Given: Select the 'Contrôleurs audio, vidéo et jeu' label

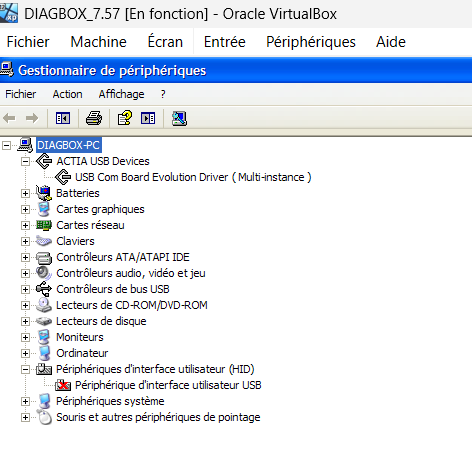Looking at the screenshot, I should 131,273.
